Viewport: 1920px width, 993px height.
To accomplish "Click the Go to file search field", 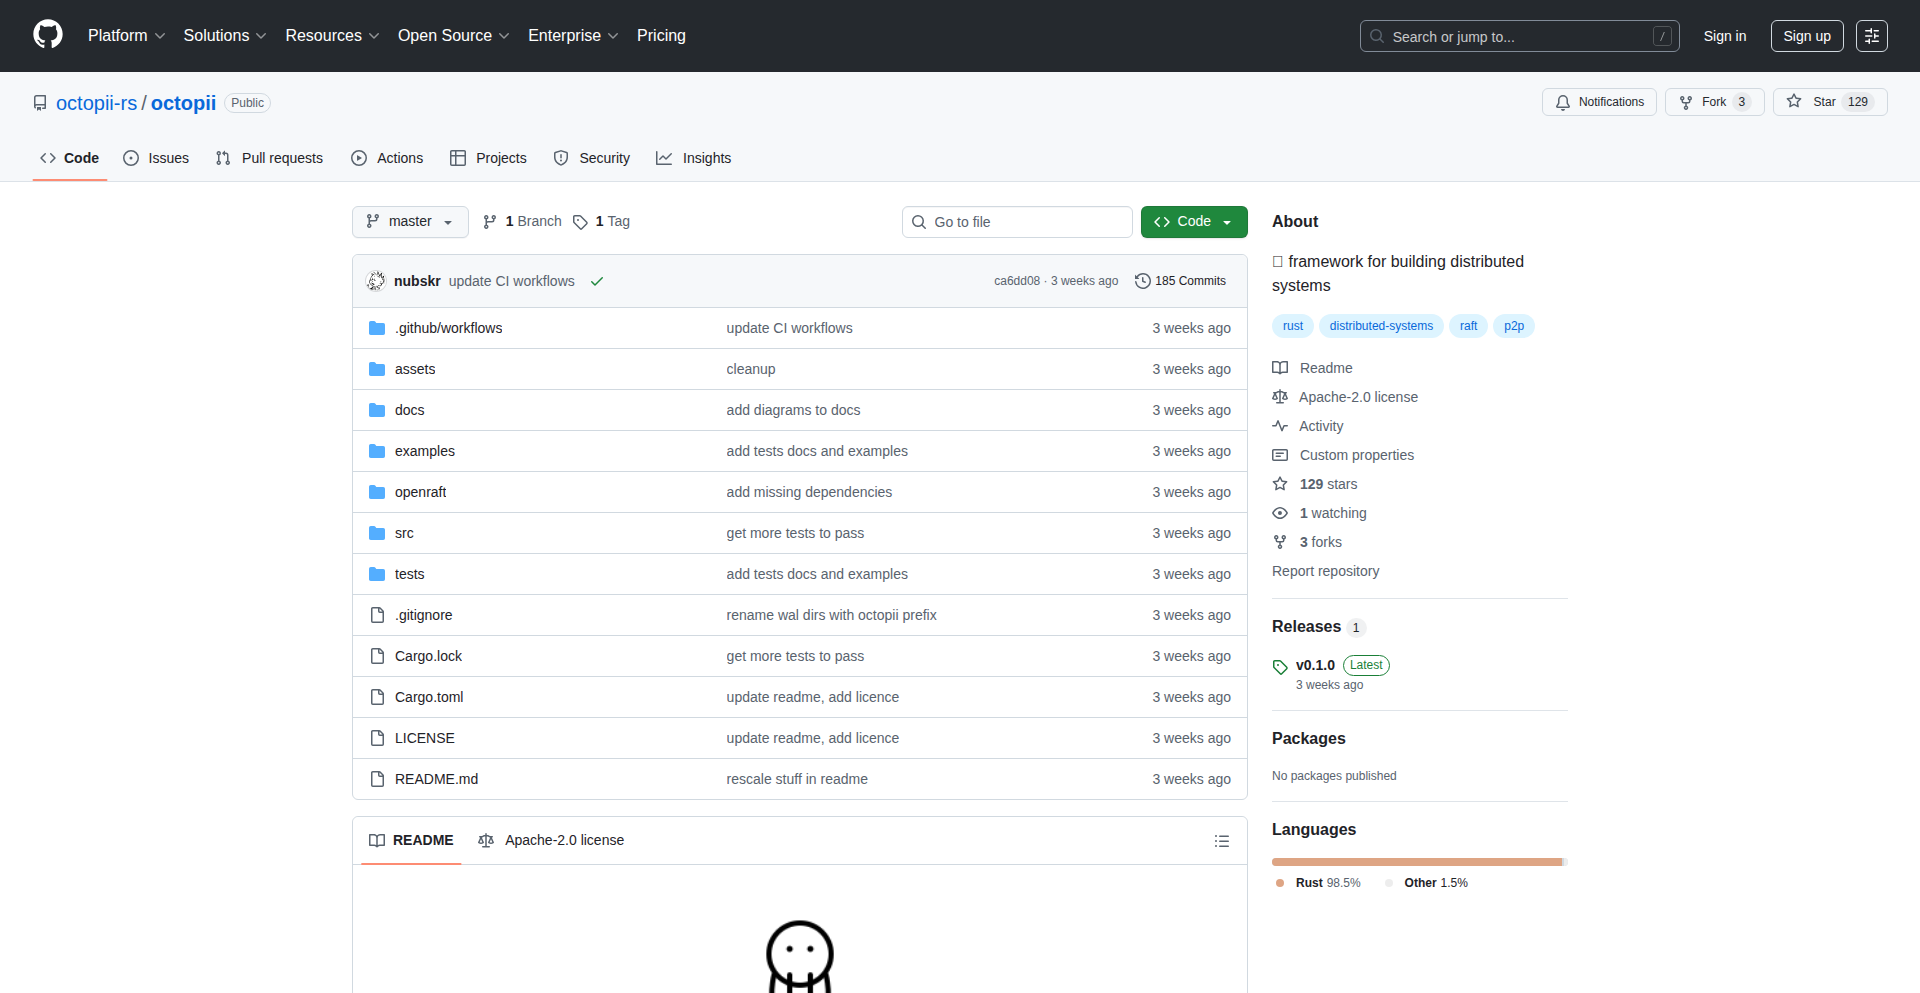I will pyautogui.click(x=1017, y=221).
